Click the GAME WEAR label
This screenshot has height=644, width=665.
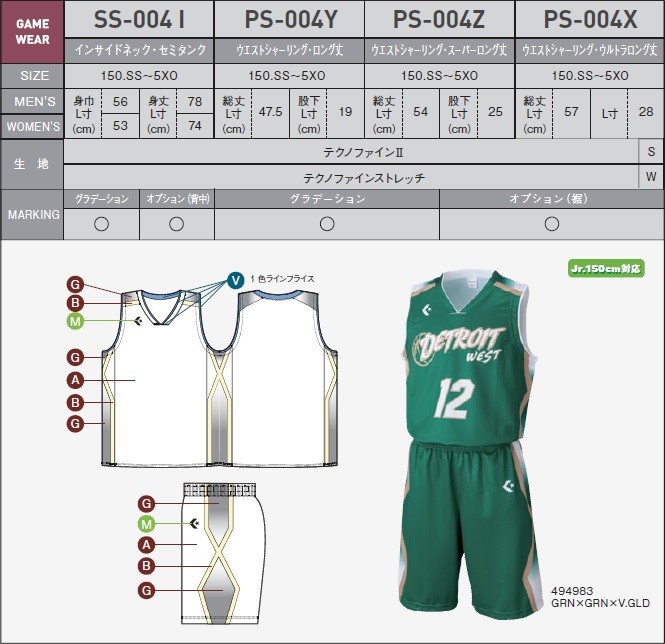pos(32,30)
